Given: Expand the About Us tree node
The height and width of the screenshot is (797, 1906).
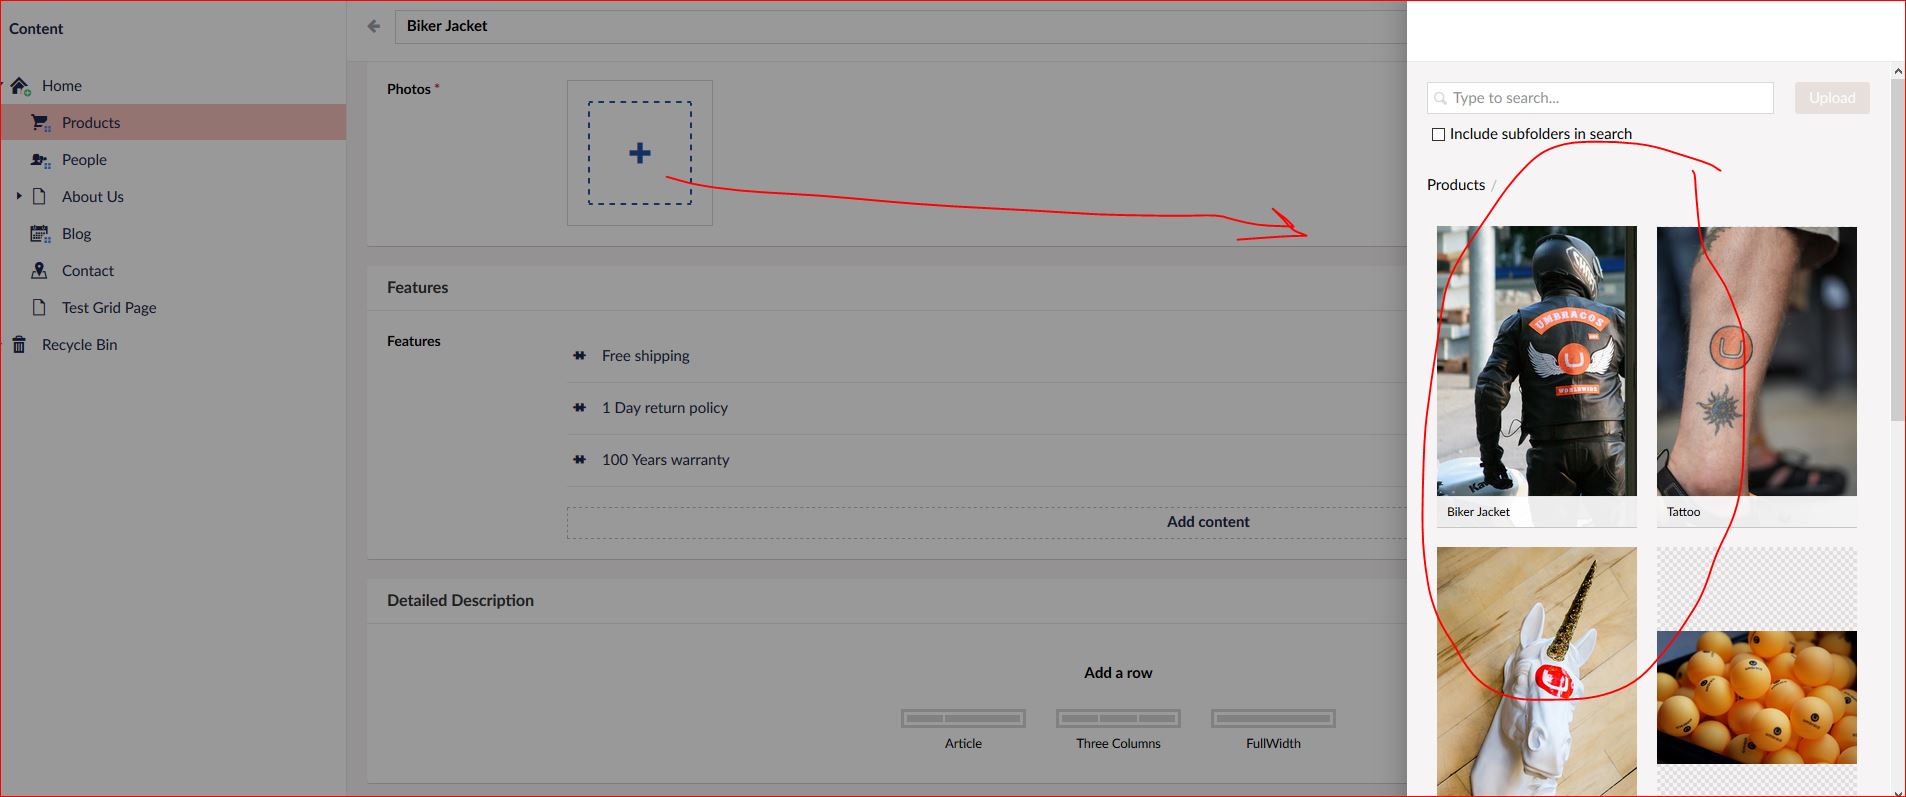Looking at the screenshot, I should coord(19,196).
